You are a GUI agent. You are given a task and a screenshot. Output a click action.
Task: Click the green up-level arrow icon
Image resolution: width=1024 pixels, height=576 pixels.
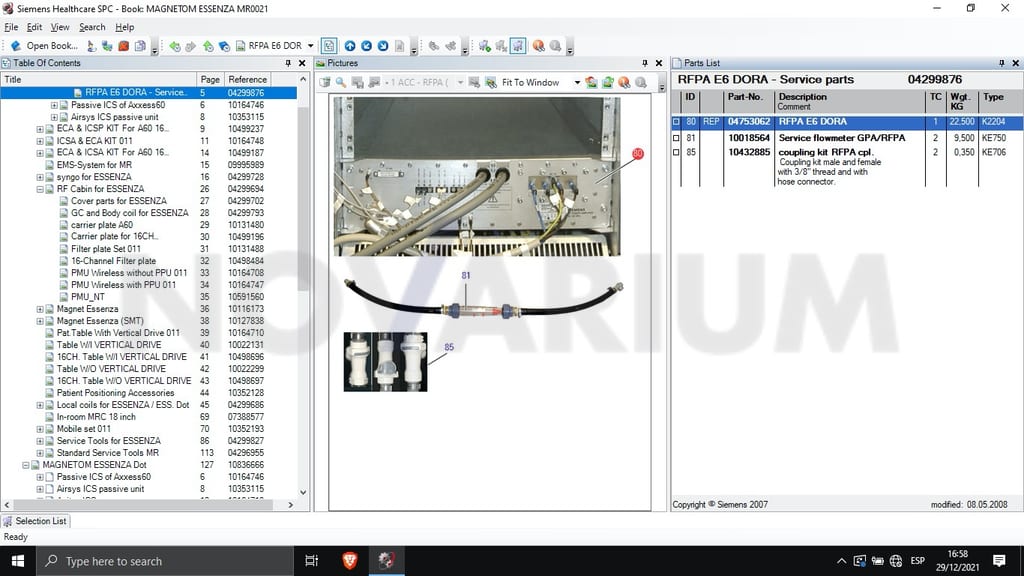point(208,46)
